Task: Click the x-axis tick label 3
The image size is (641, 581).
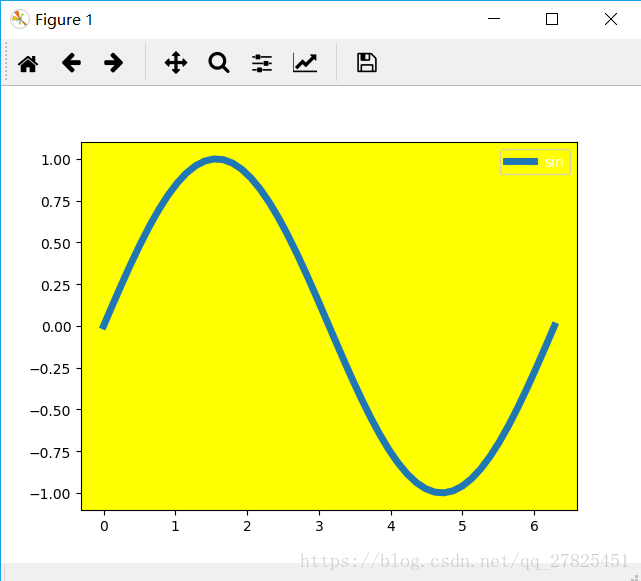Action: click(319, 526)
